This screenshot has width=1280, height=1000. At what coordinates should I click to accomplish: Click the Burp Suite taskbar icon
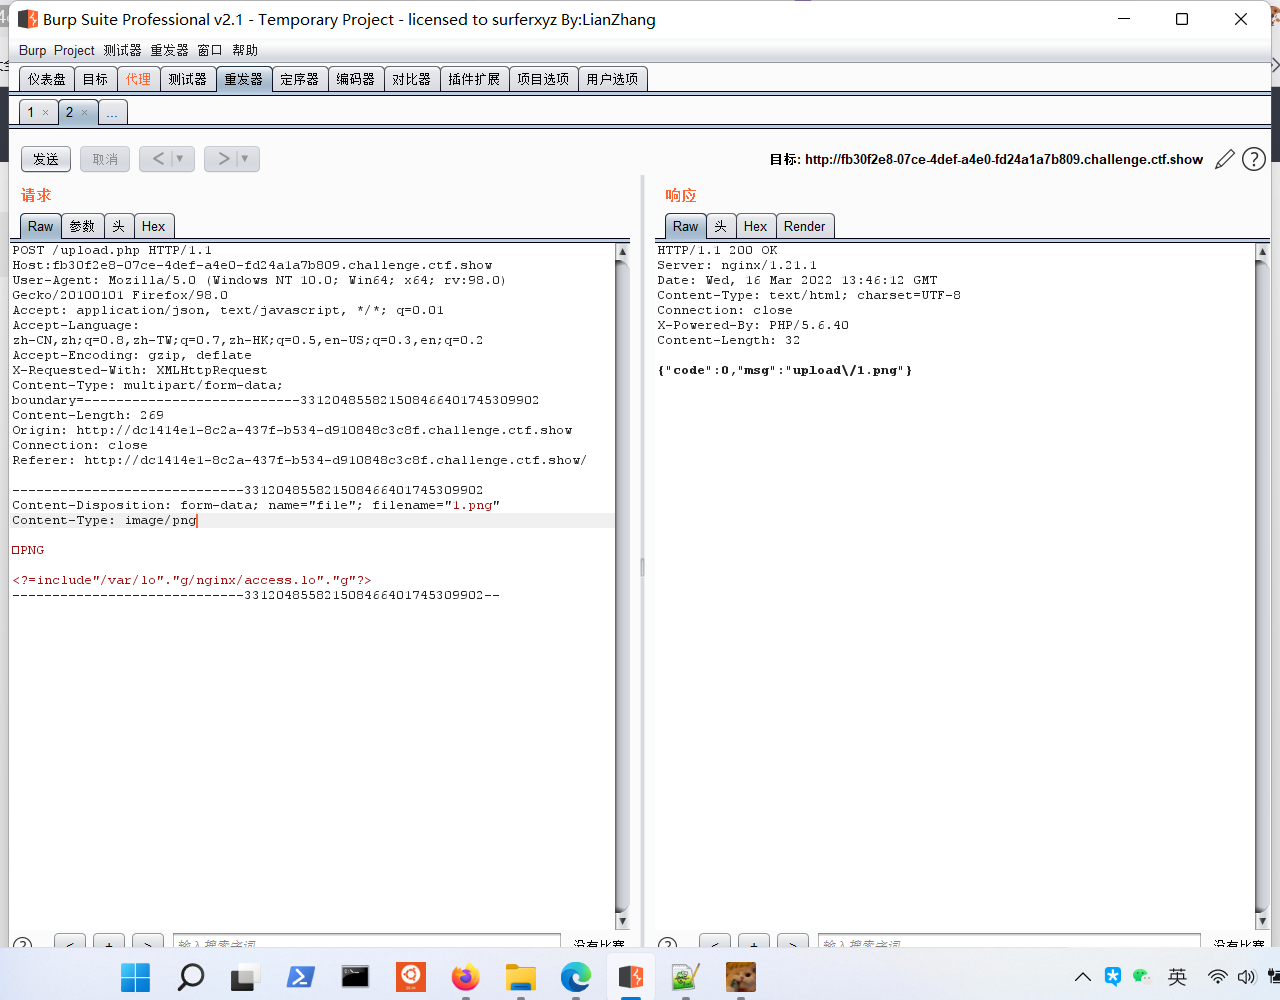point(630,977)
